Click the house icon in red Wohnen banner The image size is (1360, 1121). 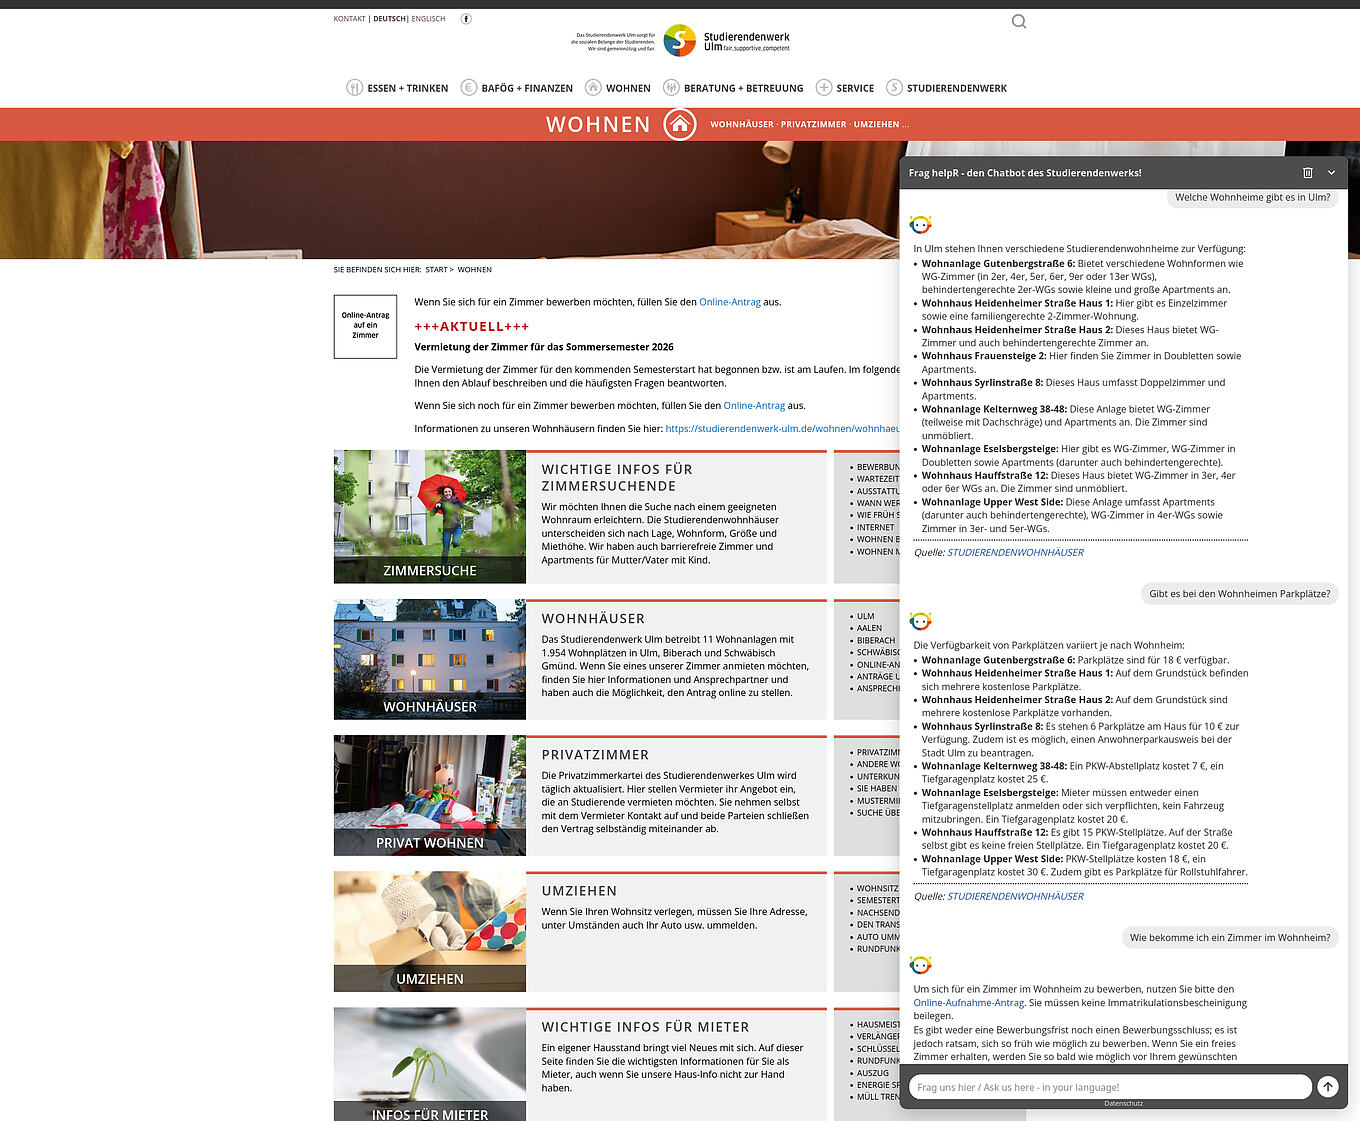point(680,124)
